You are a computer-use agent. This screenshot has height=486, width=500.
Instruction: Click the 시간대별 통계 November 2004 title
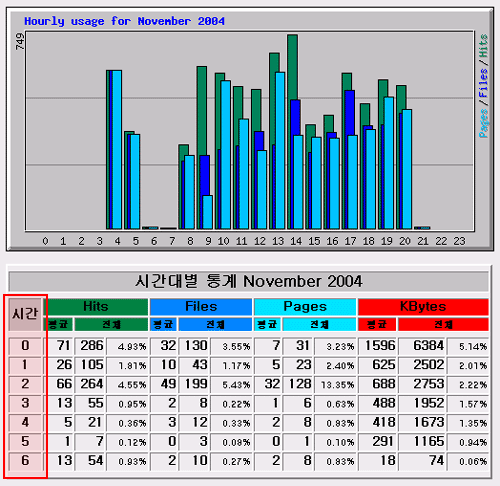249,281
